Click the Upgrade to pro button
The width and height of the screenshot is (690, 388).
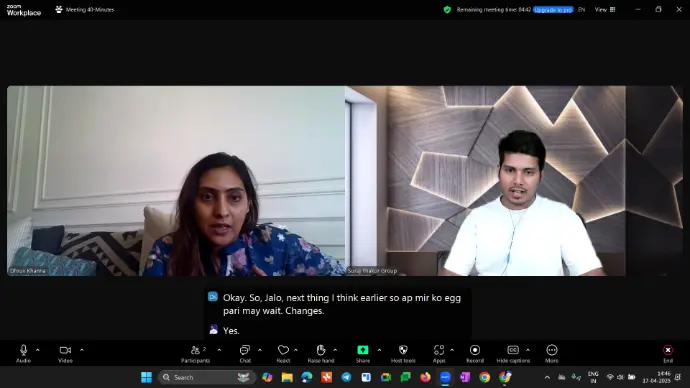pos(553,10)
